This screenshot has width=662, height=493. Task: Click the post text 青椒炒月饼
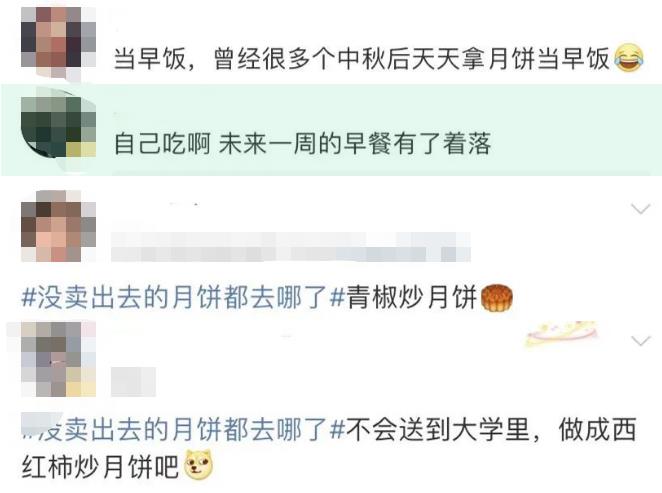click(412, 298)
